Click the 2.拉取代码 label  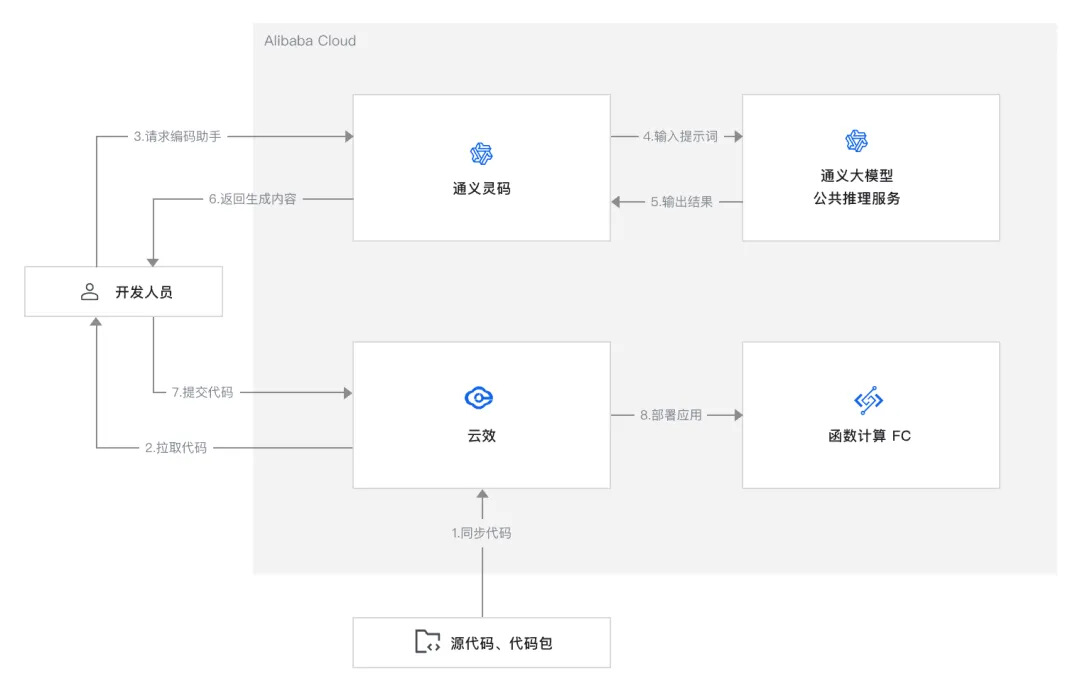pos(175,448)
